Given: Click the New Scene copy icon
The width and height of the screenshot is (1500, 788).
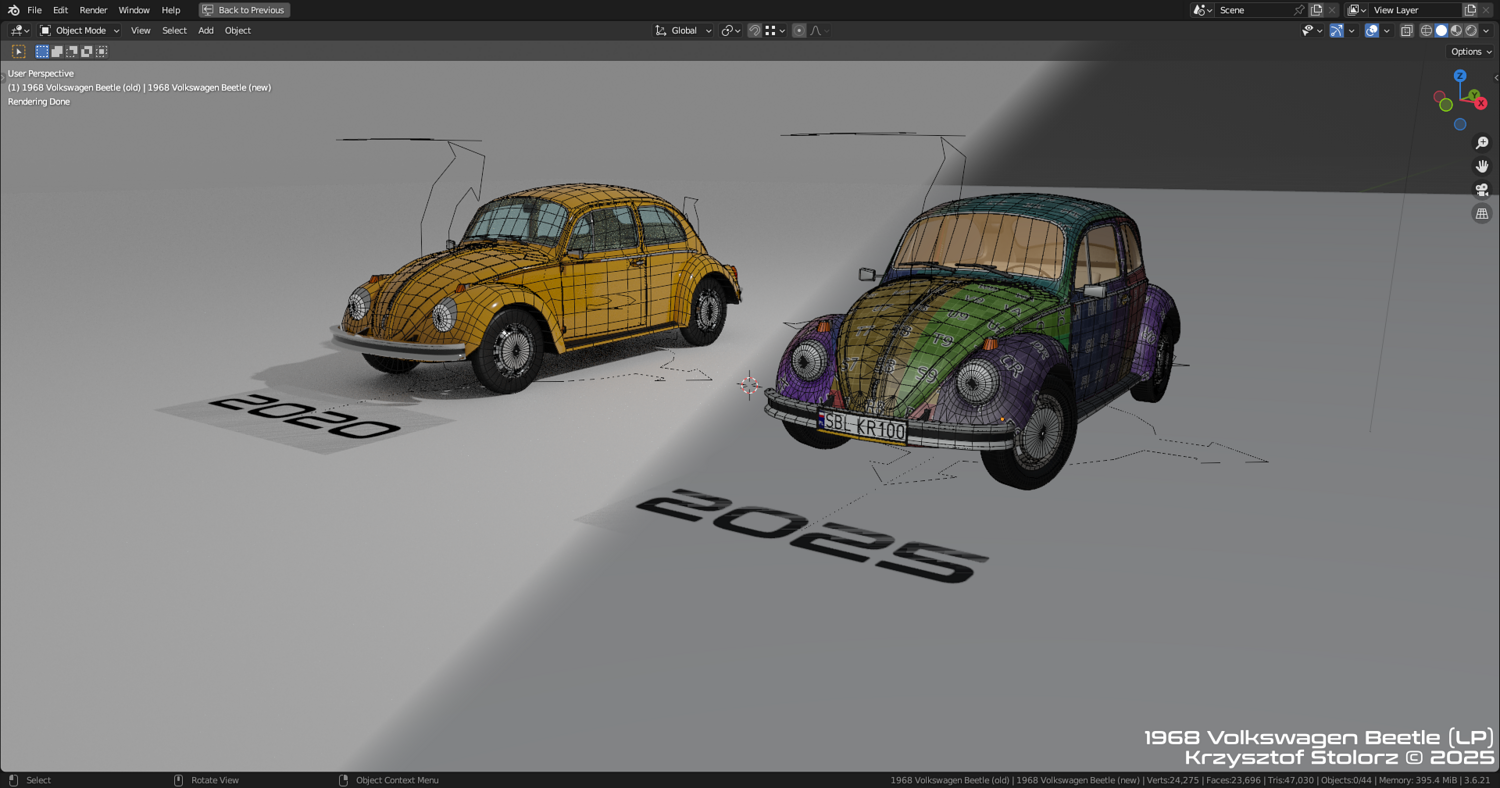Looking at the screenshot, I should 1317,10.
